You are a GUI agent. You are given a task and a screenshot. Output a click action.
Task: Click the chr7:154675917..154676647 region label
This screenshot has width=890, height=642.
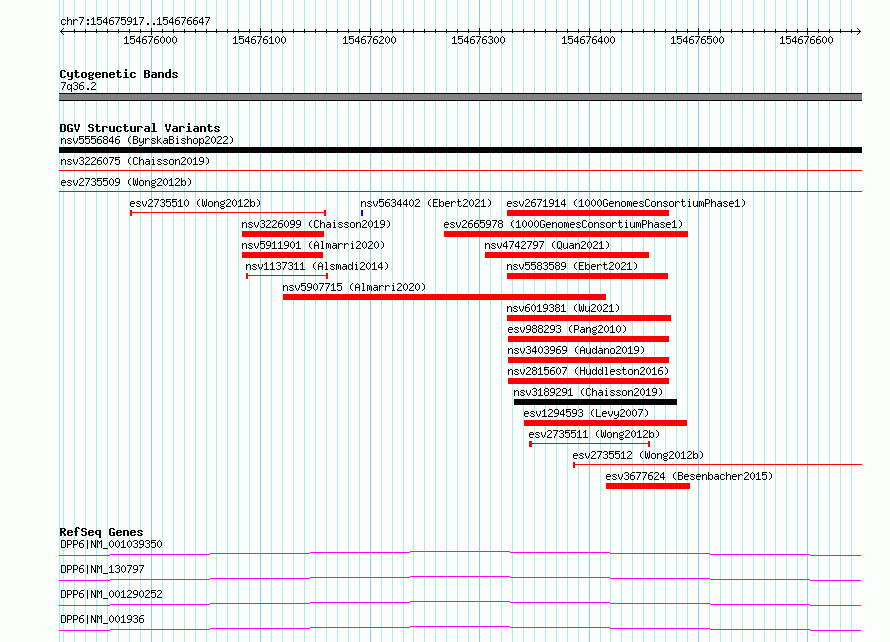(135, 22)
